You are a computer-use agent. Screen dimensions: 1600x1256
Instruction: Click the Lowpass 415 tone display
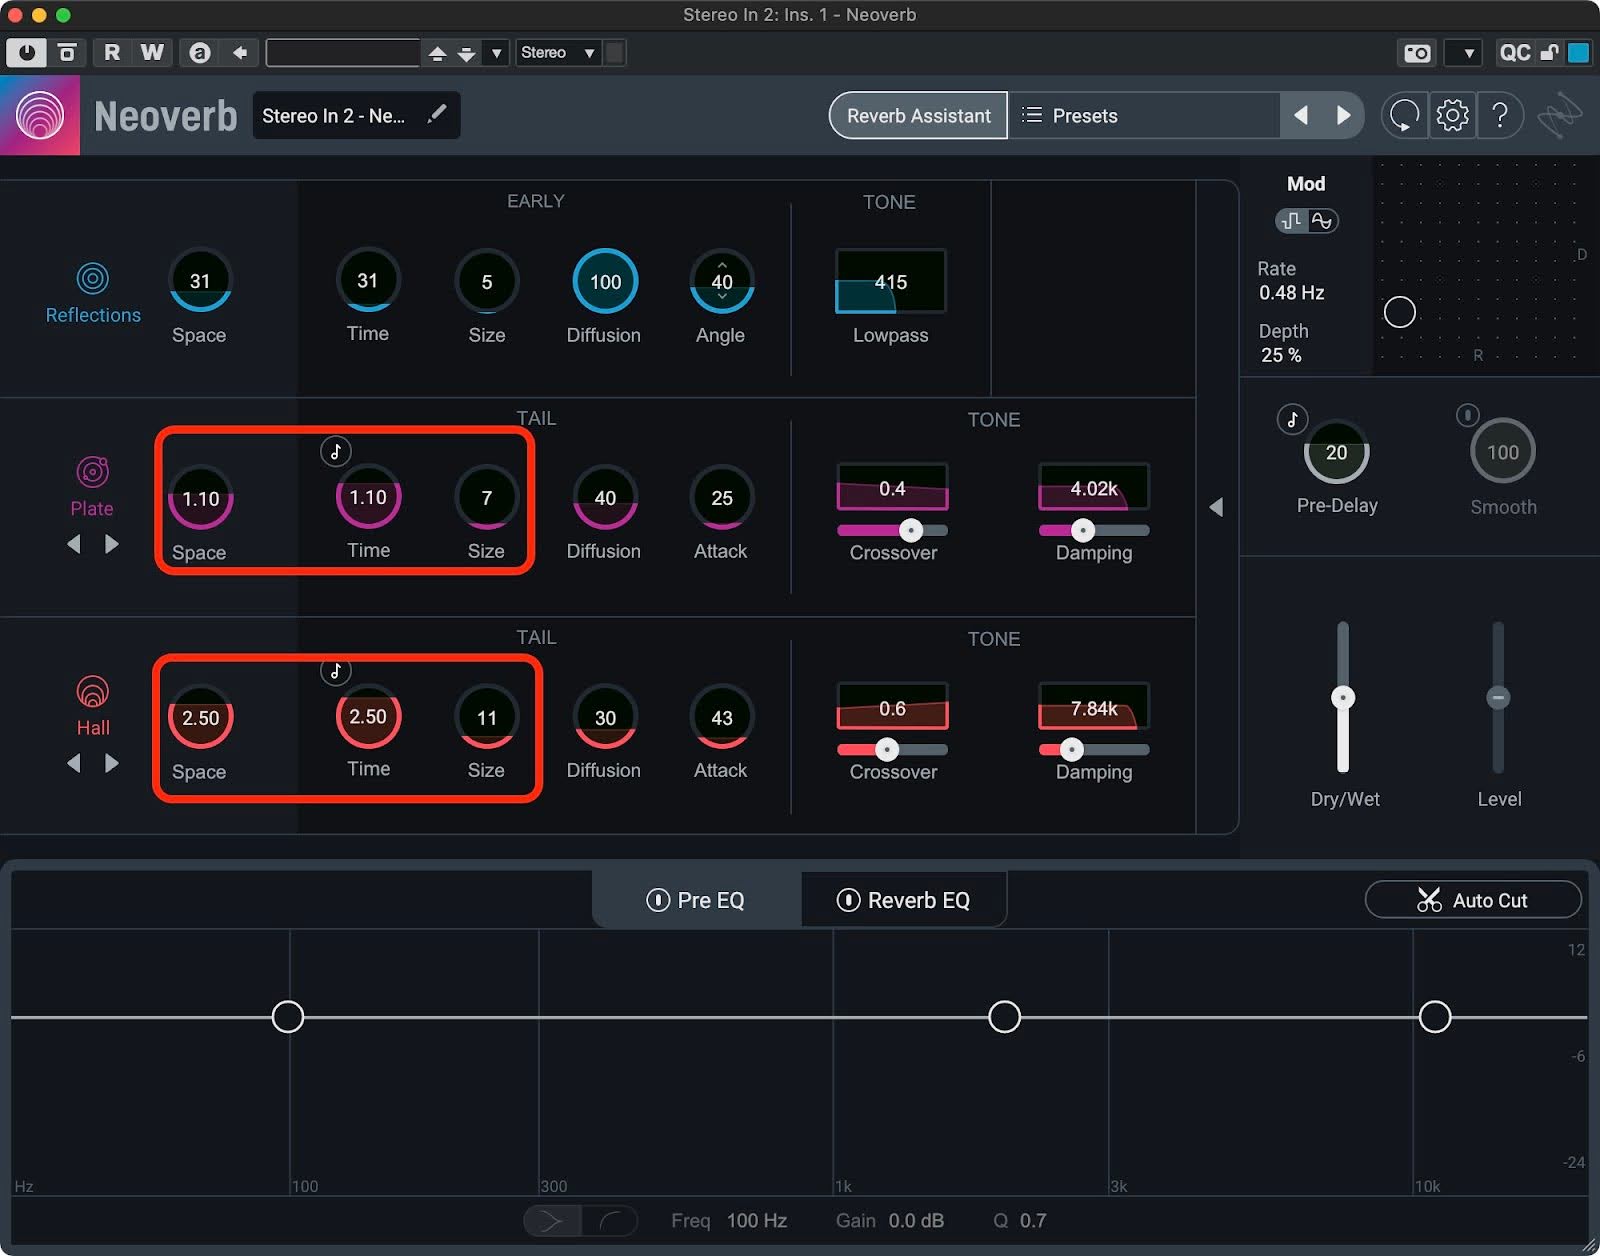click(x=890, y=282)
